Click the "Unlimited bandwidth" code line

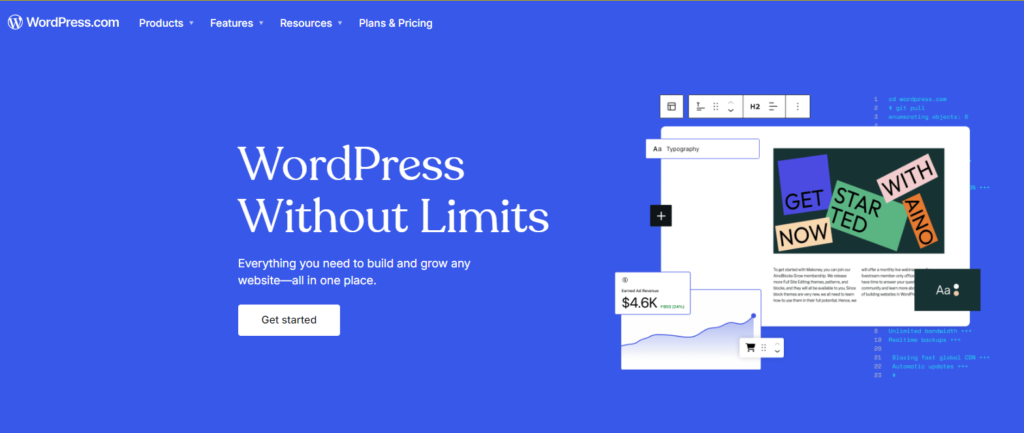(x=929, y=331)
